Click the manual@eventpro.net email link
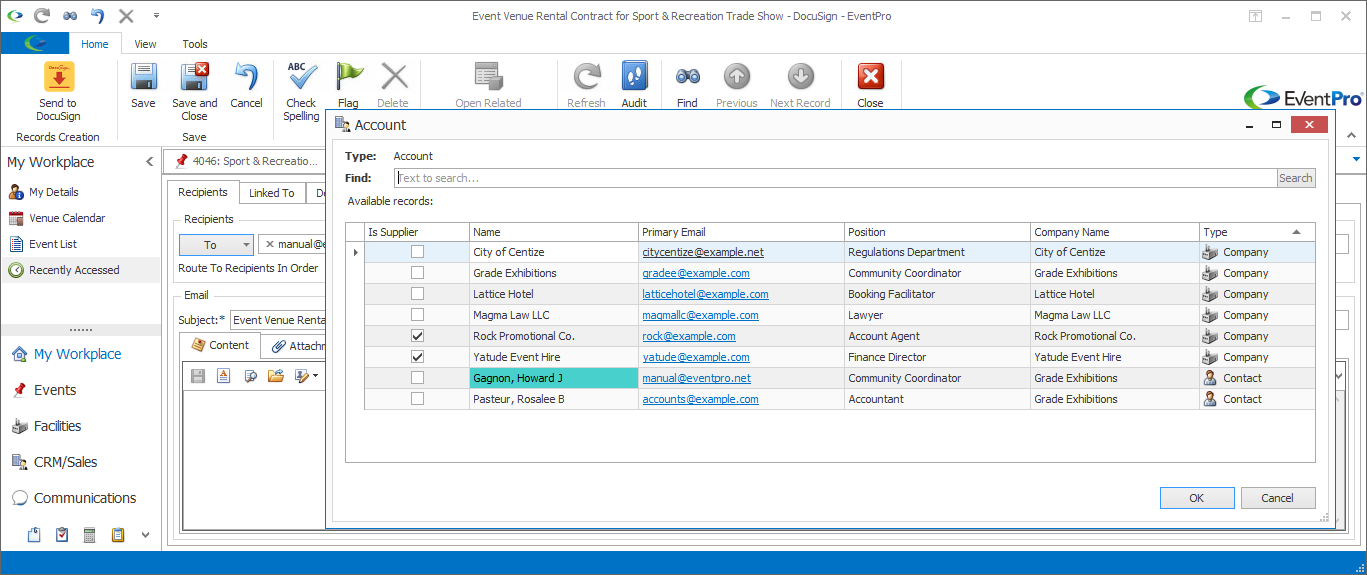This screenshot has width=1367, height=575. [x=696, y=378]
